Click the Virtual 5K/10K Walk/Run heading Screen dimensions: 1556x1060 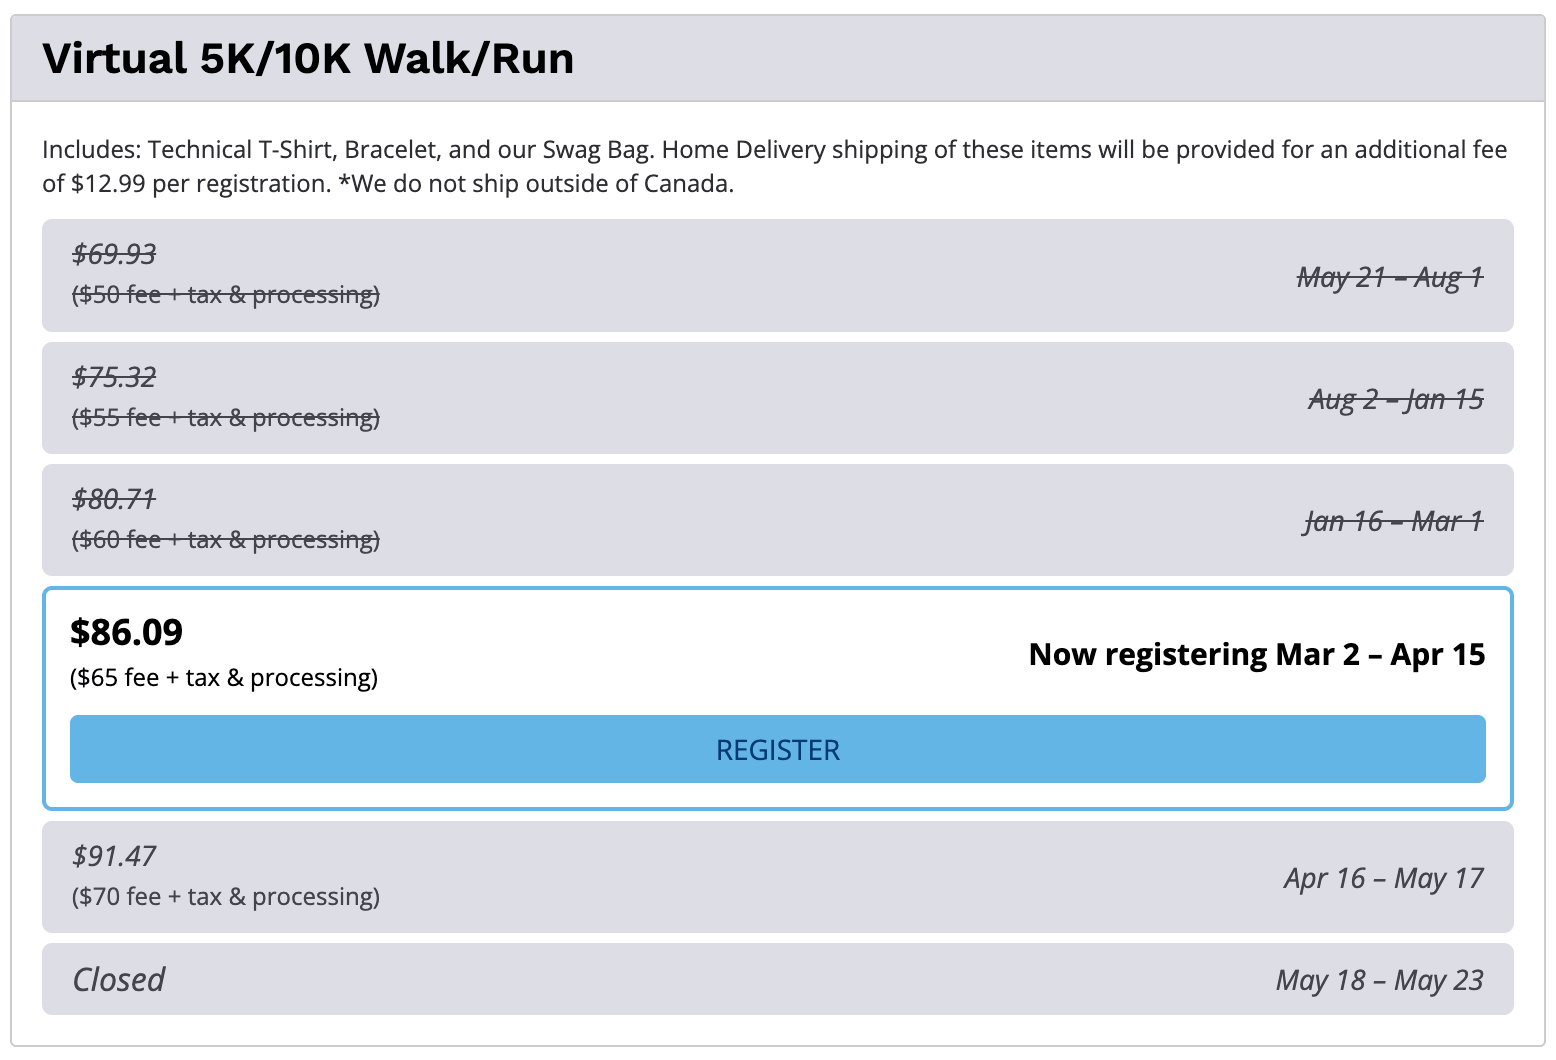coord(308,58)
